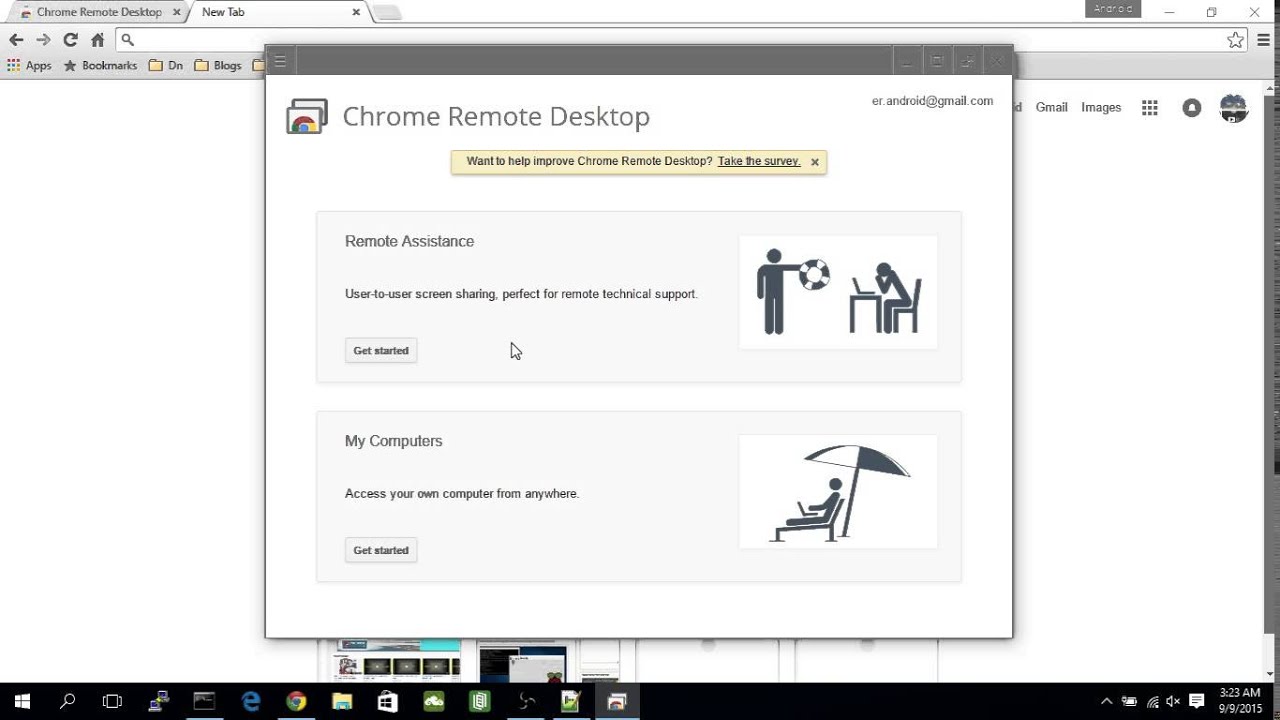1280x720 pixels.
Task: Open Windows taskbar search
Action: 68,702
